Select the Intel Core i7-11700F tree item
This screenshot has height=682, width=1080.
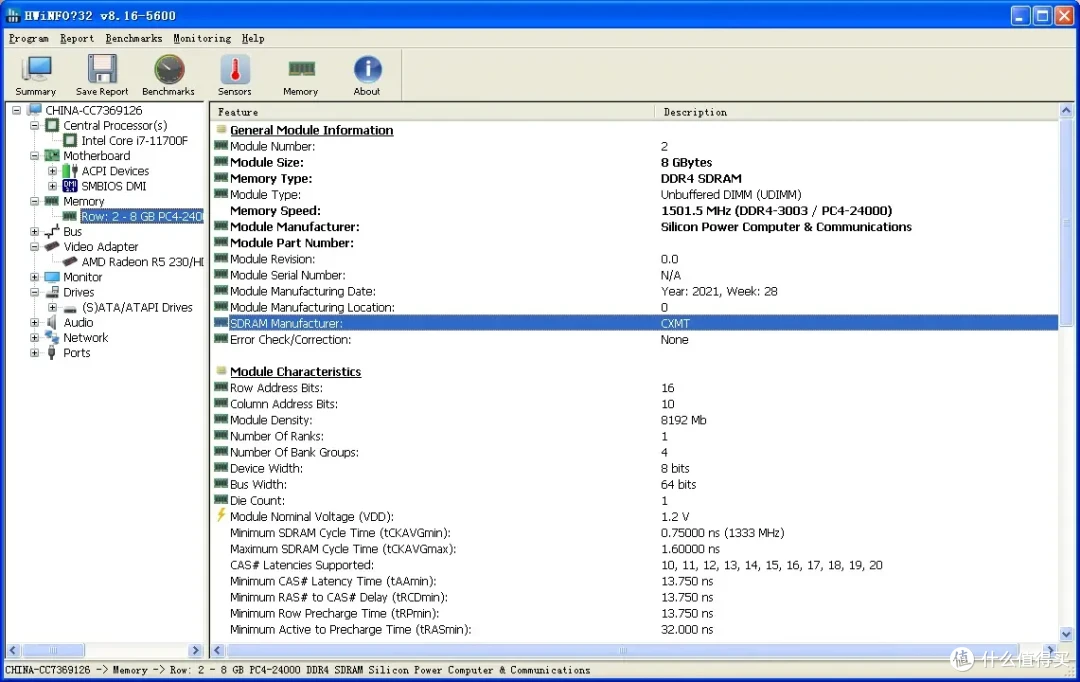[134, 140]
